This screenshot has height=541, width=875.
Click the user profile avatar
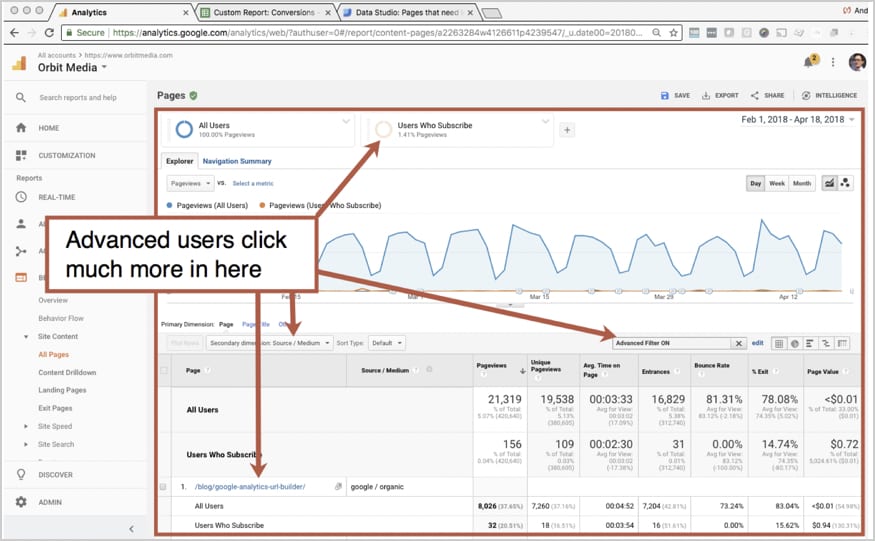857,62
